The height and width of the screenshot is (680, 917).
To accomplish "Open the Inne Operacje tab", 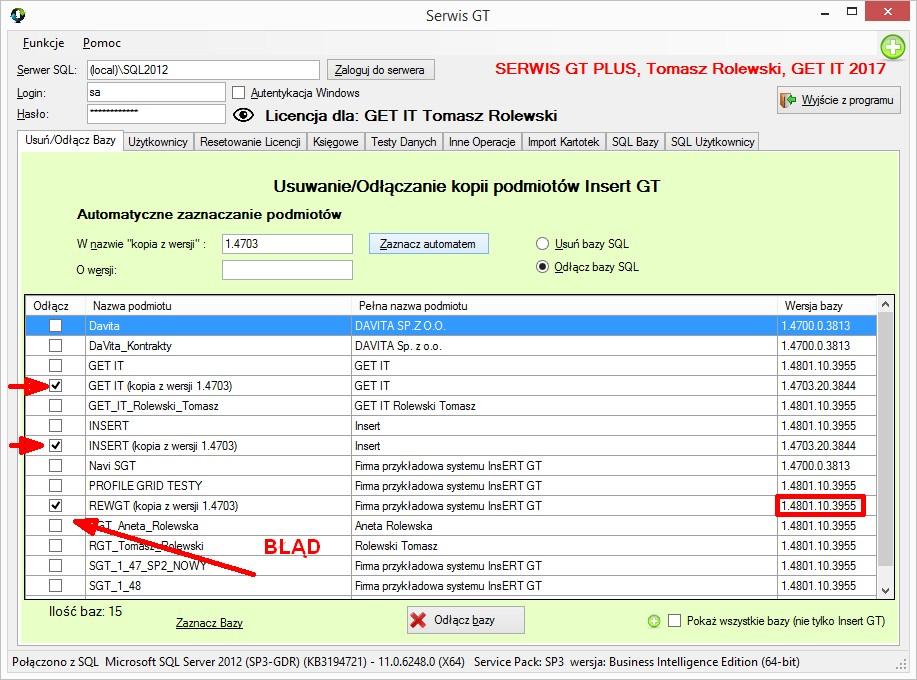I will click(x=482, y=142).
